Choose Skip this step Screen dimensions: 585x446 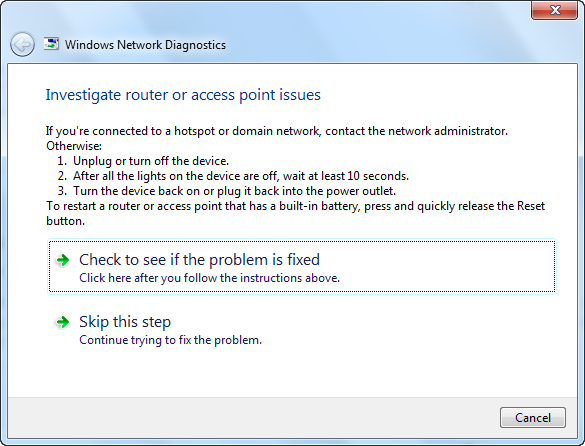[x=170, y=330]
